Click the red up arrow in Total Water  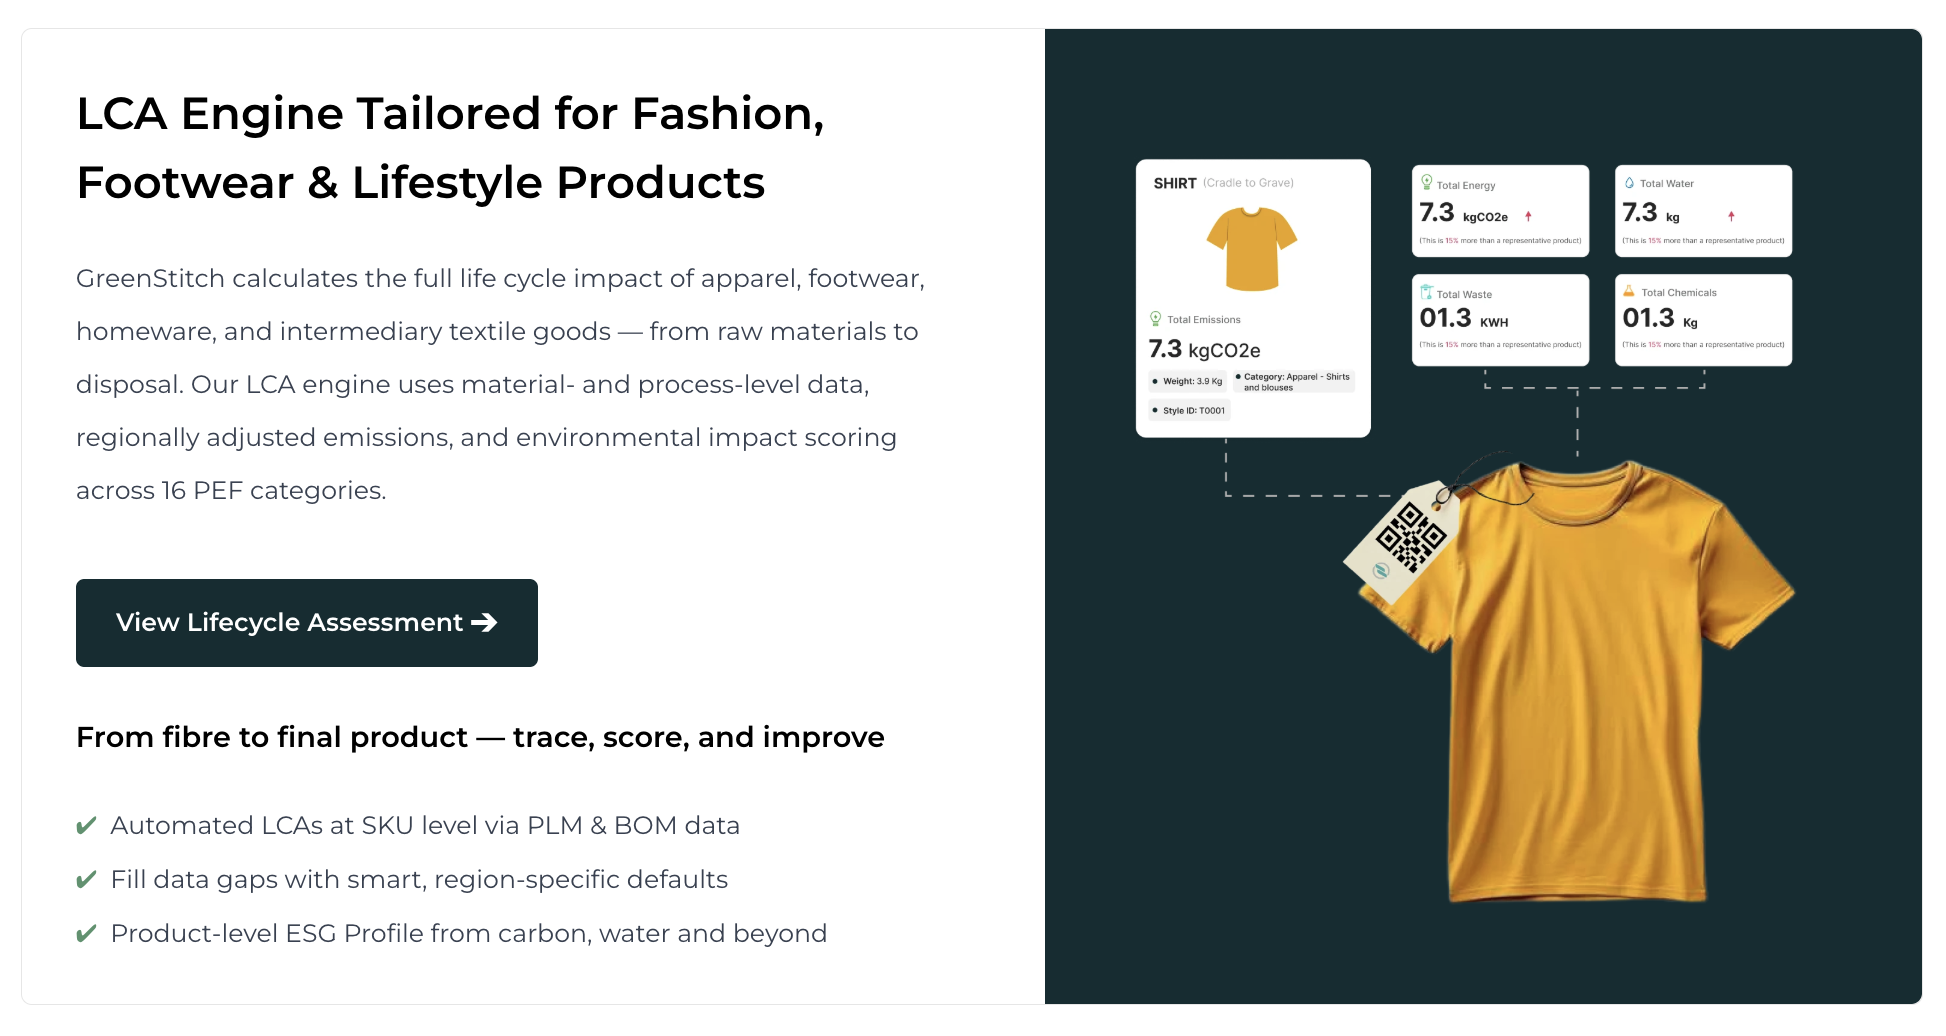pos(1731,216)
